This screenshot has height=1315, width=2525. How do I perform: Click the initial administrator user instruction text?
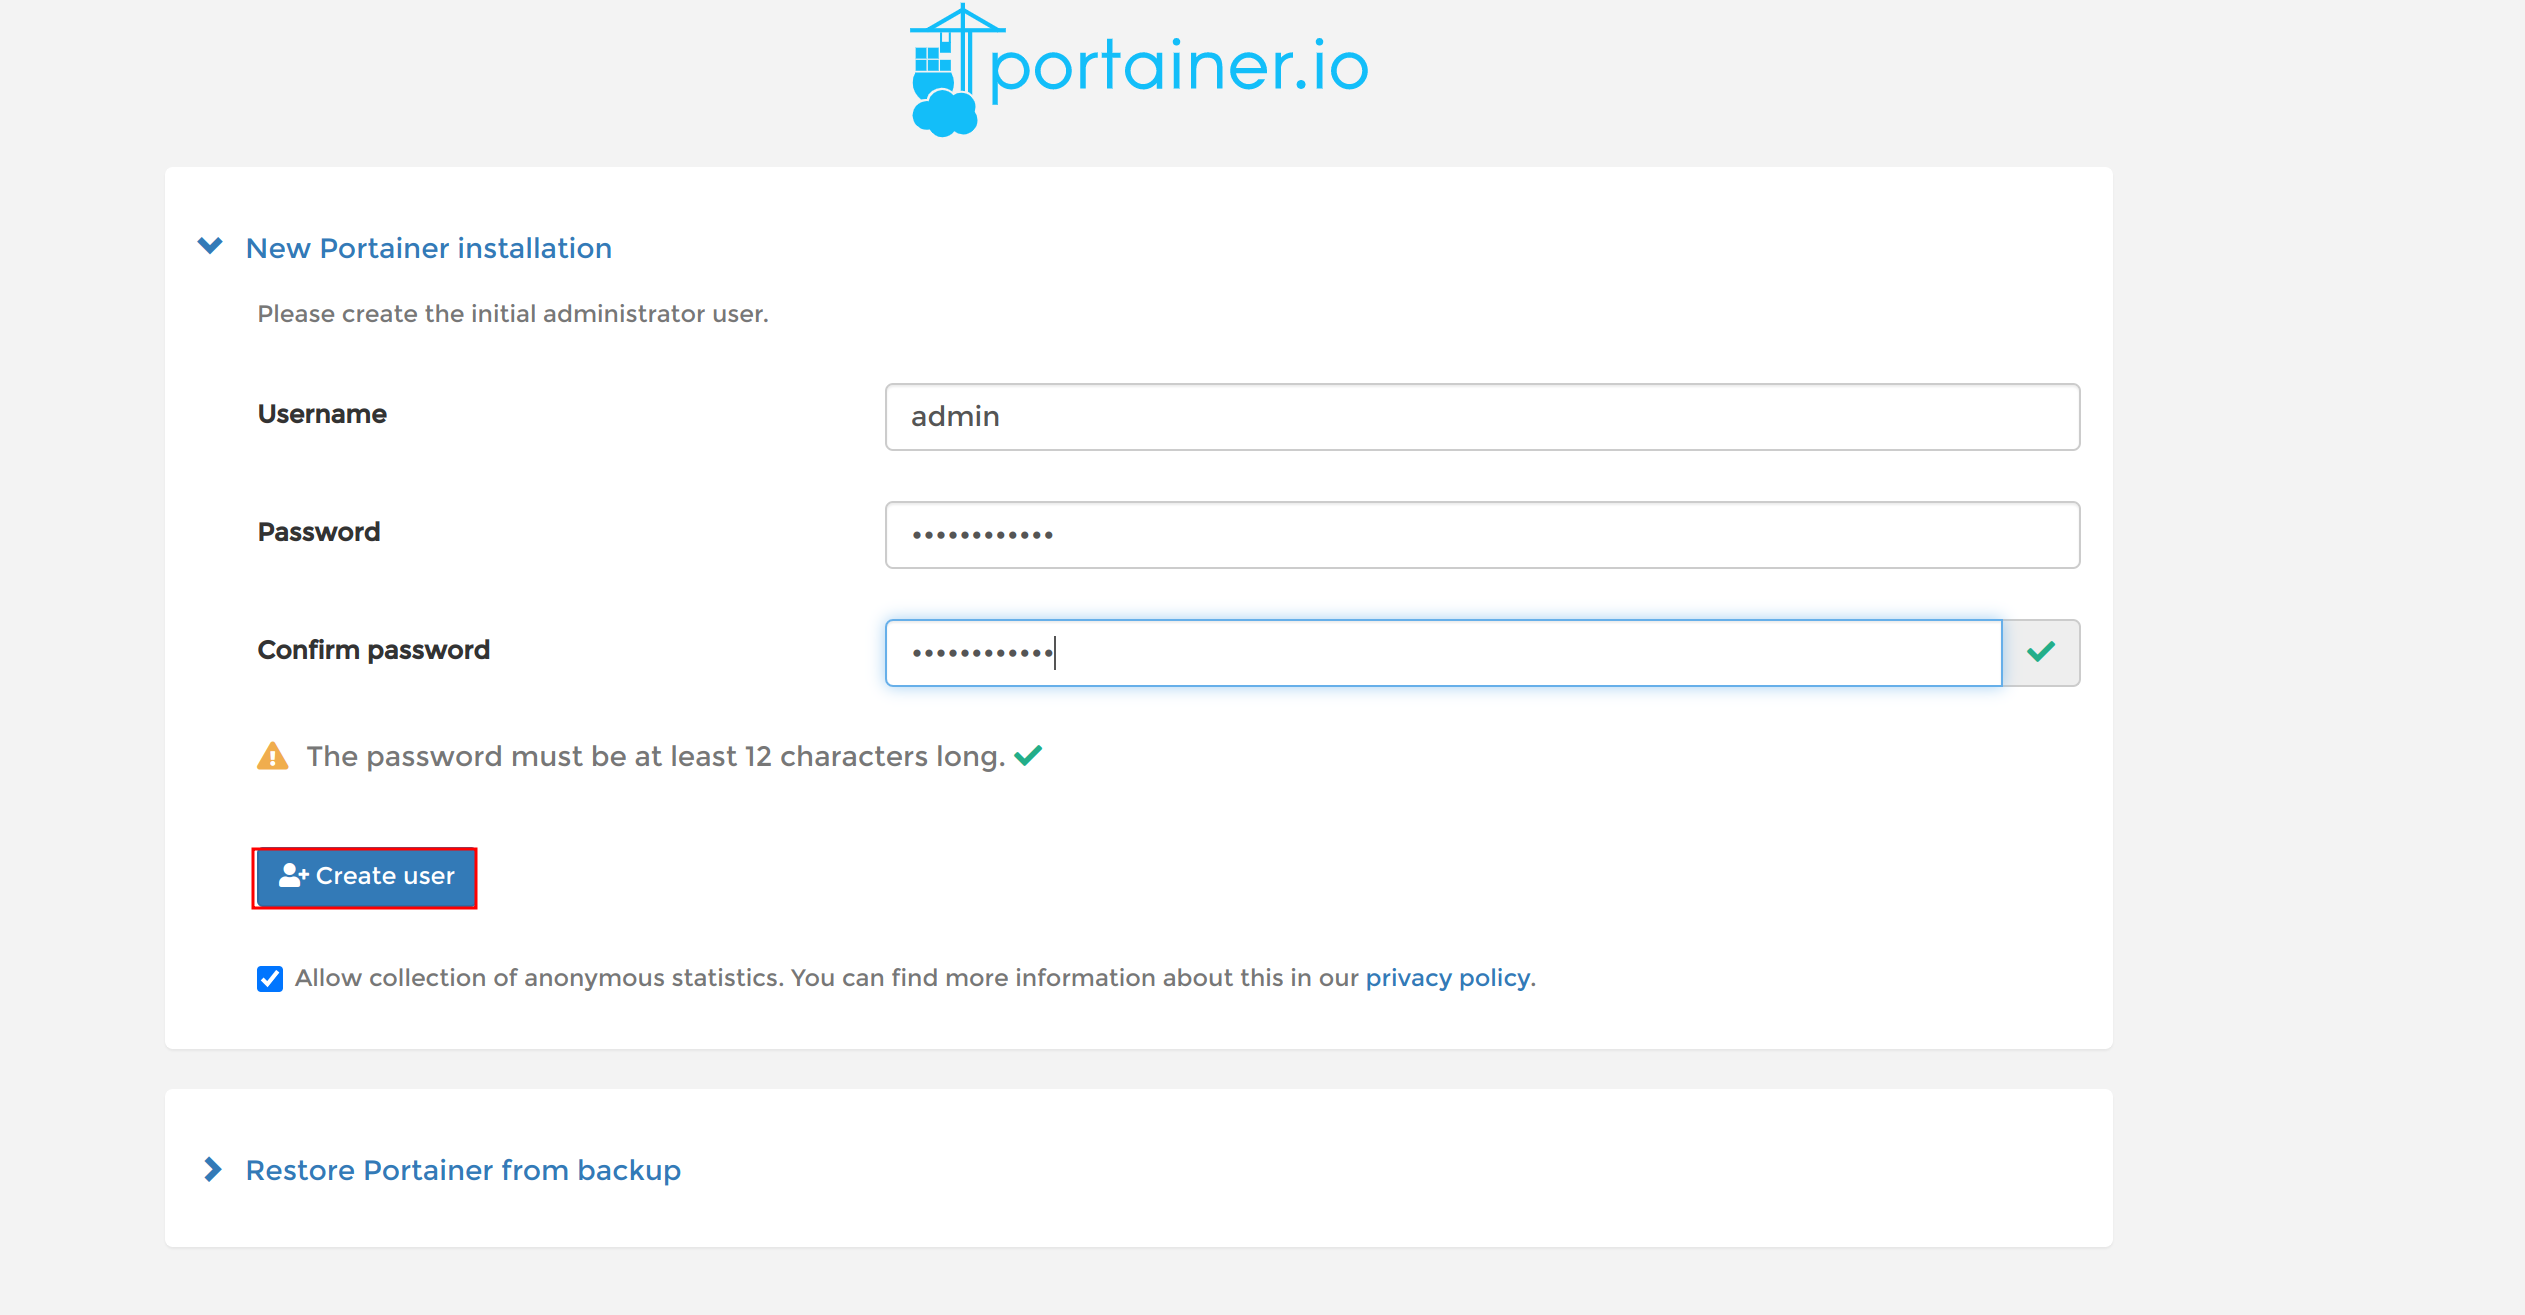[x=513, y=313]
